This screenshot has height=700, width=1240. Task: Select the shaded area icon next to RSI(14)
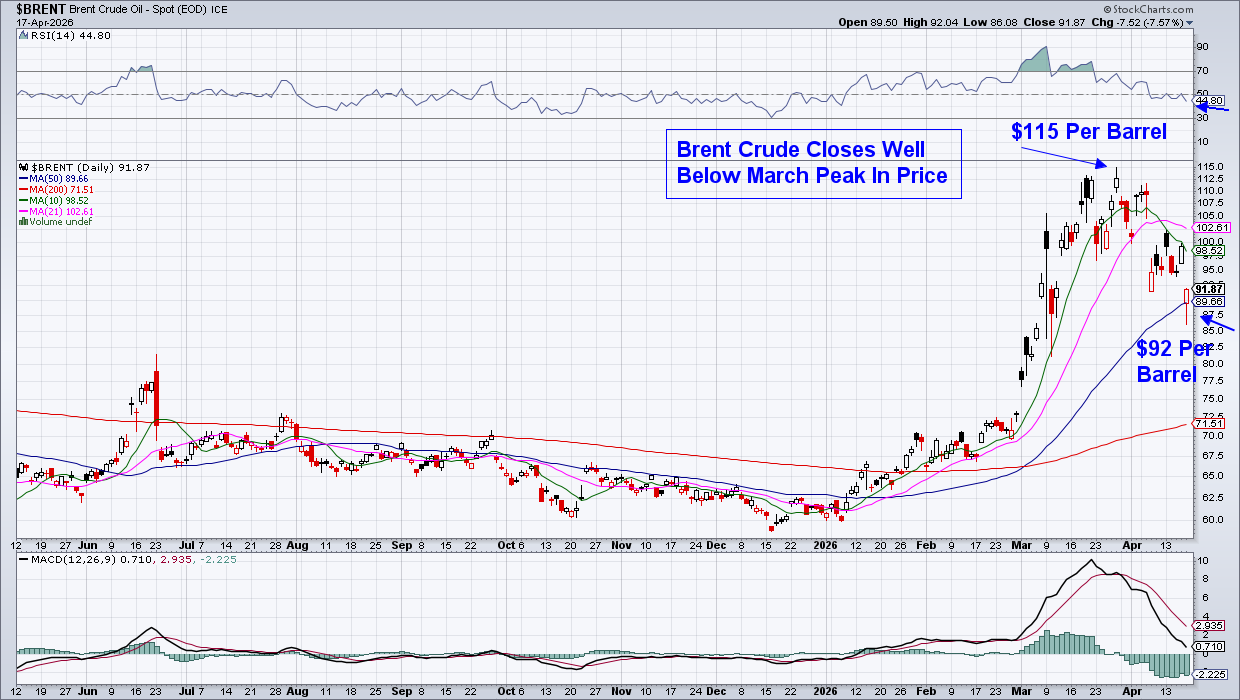point(22,35)
